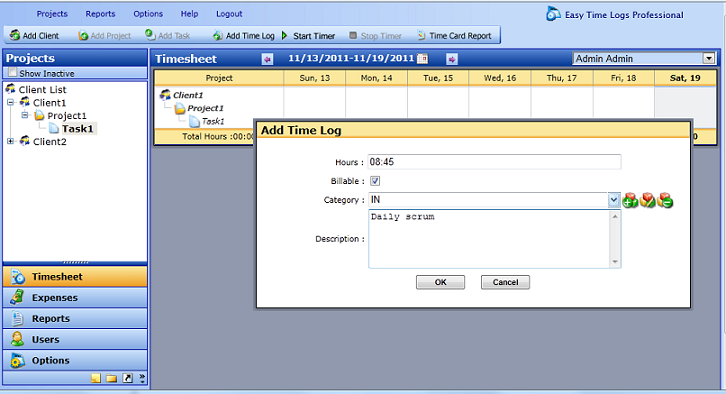Collapse the Project1 tree node
This screenshot has width=726, height=394.
(25, 115)
